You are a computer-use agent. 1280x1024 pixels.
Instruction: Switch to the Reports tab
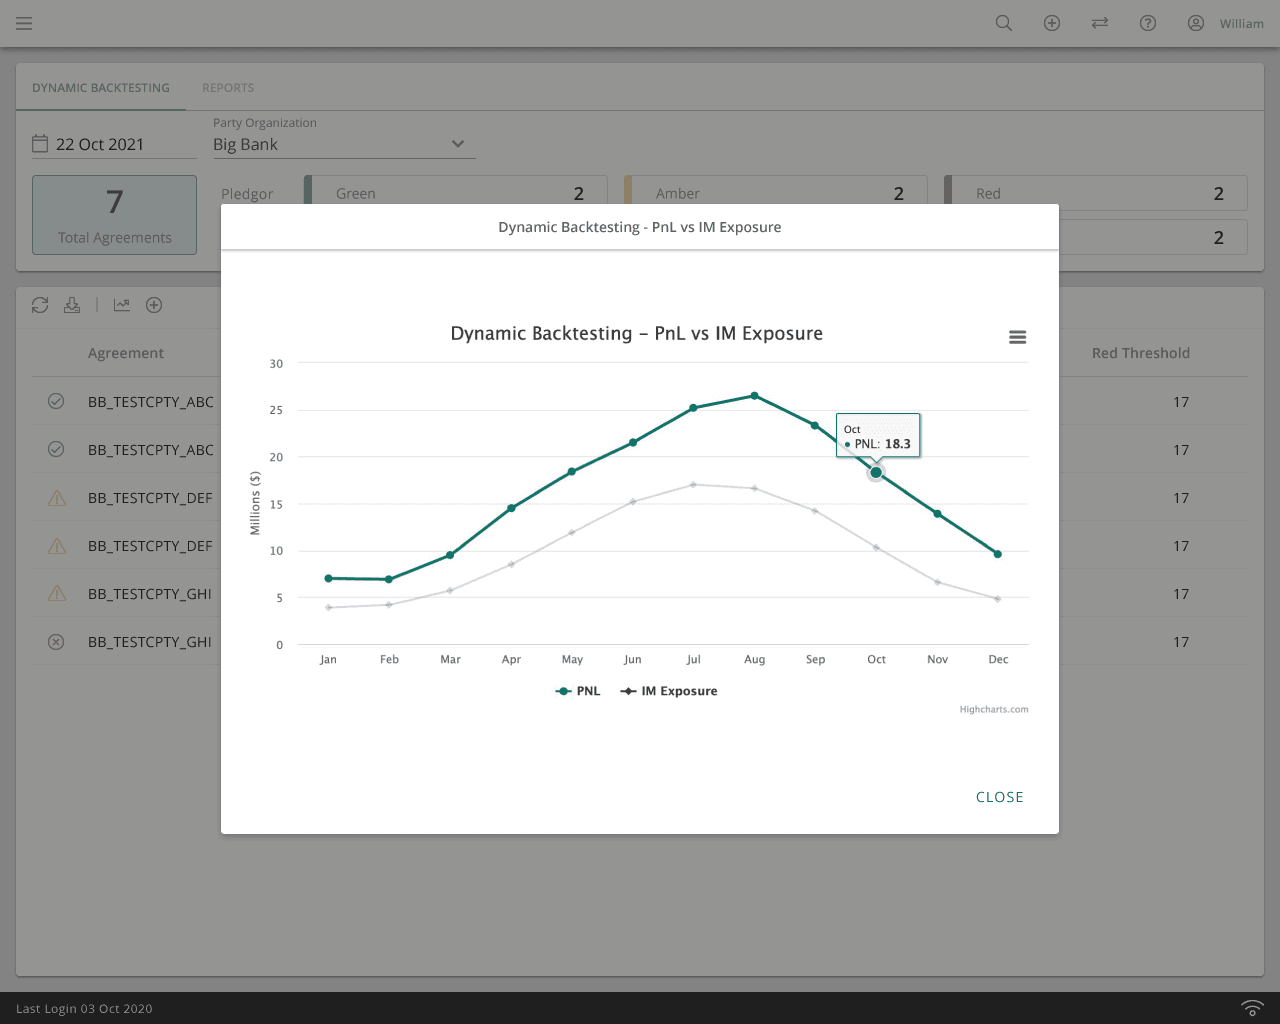click(x=228, y=88)
